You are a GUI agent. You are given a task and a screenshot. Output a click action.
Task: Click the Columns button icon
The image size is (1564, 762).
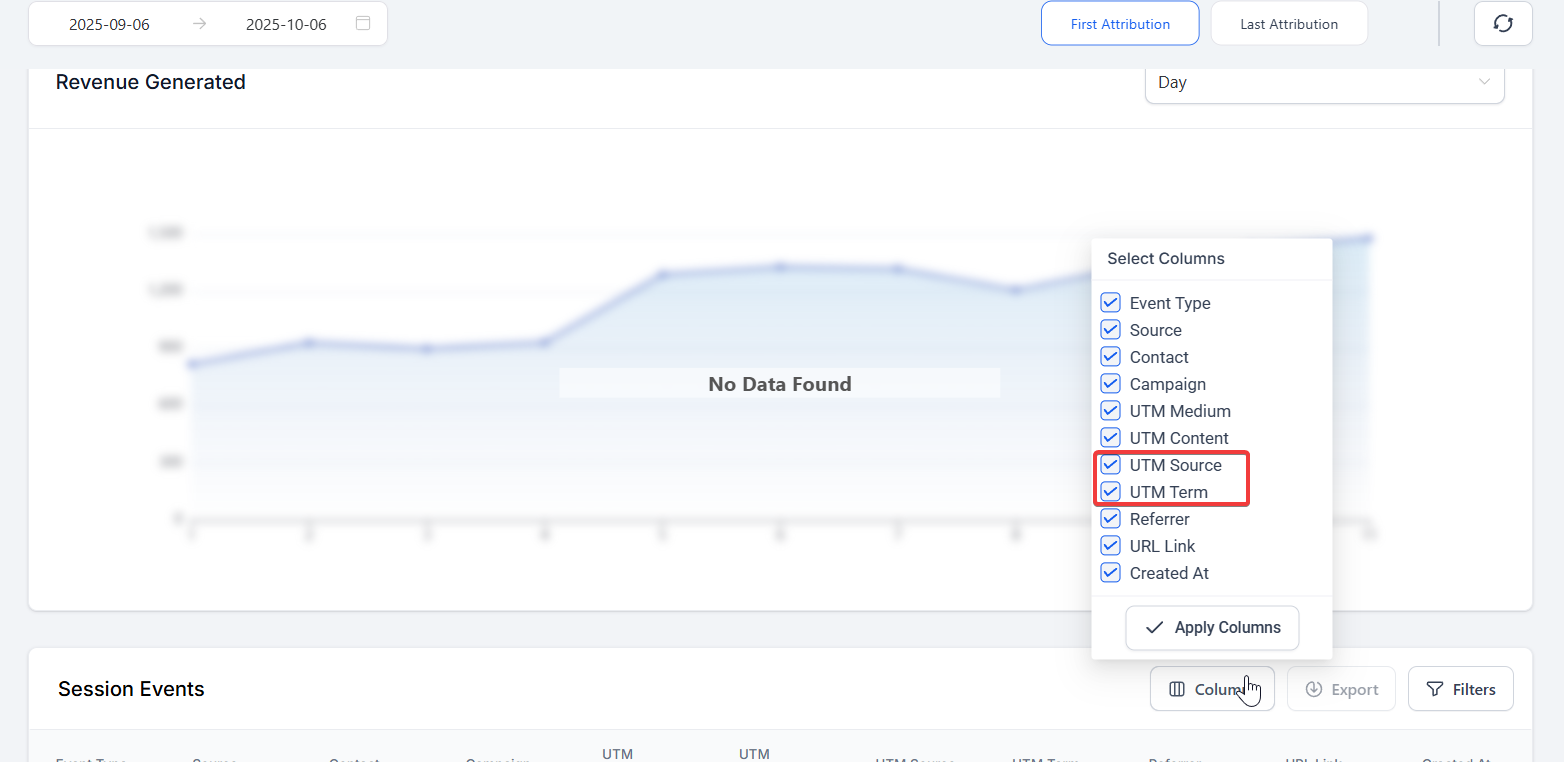[x=1177, y=689]
